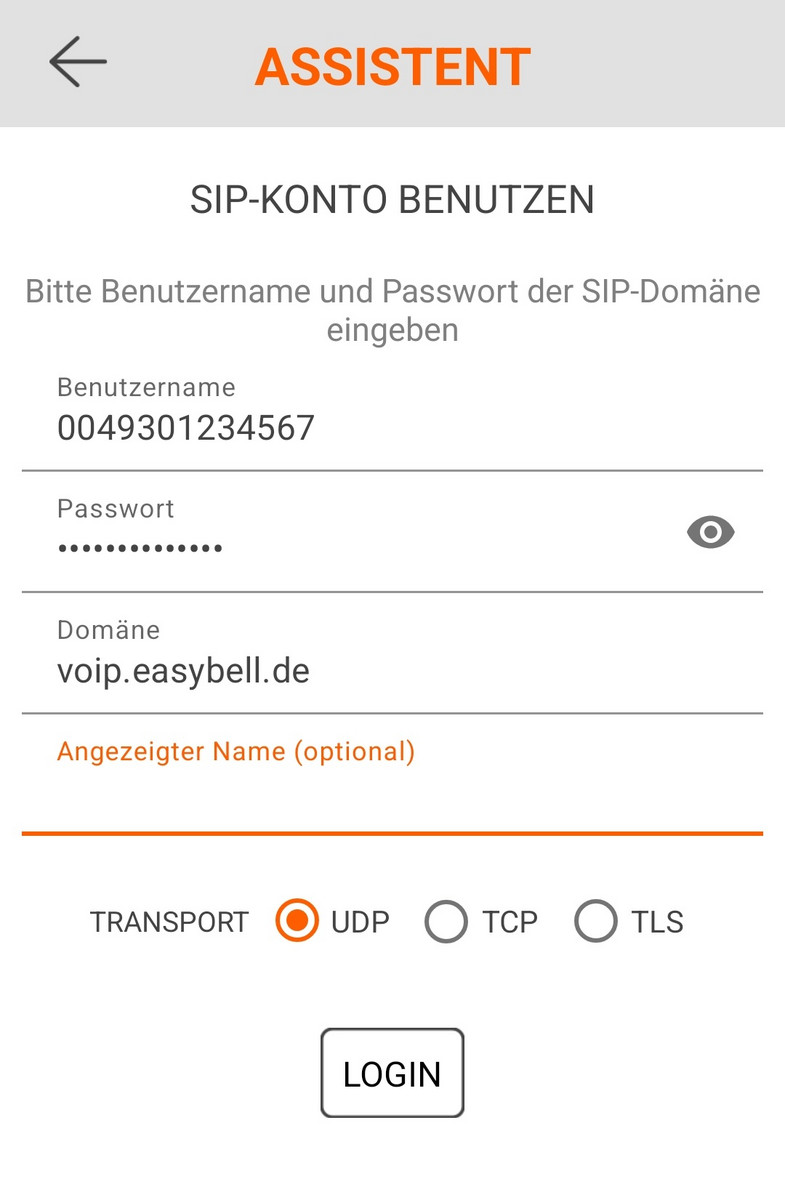Tap the TCP text label
Screen dimensions: 785x1200
click(510, 922)
